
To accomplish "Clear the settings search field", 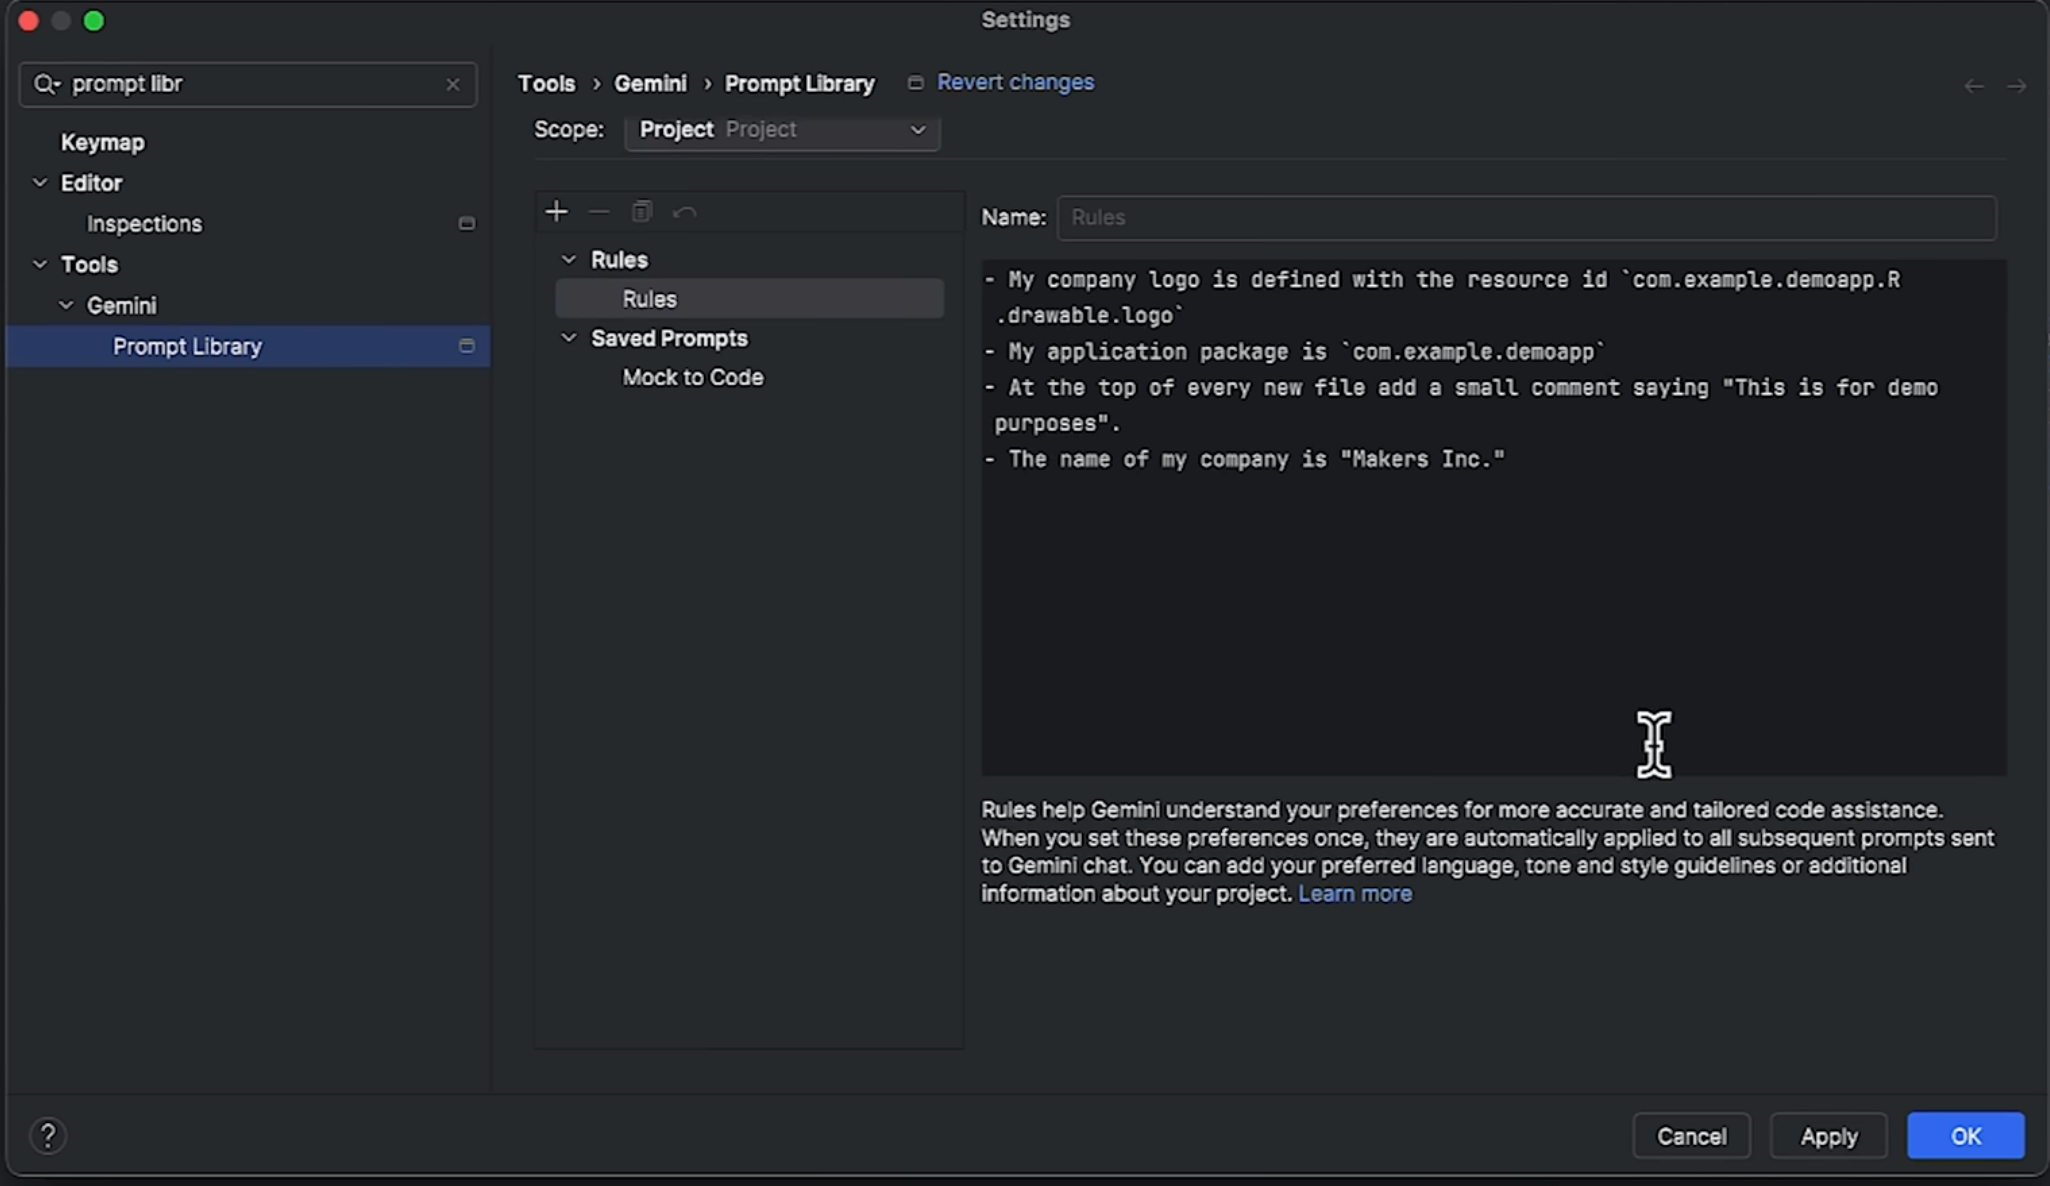I will pos(452,84).
